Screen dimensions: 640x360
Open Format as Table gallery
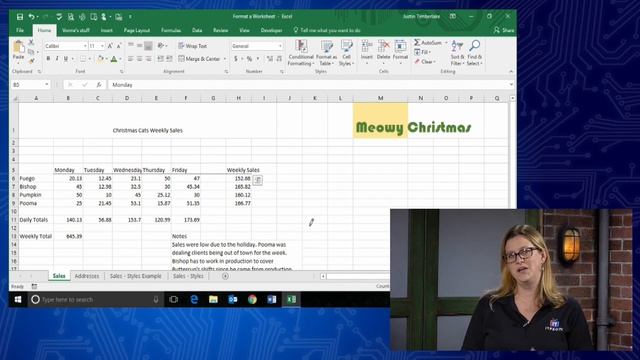point(327,53)
